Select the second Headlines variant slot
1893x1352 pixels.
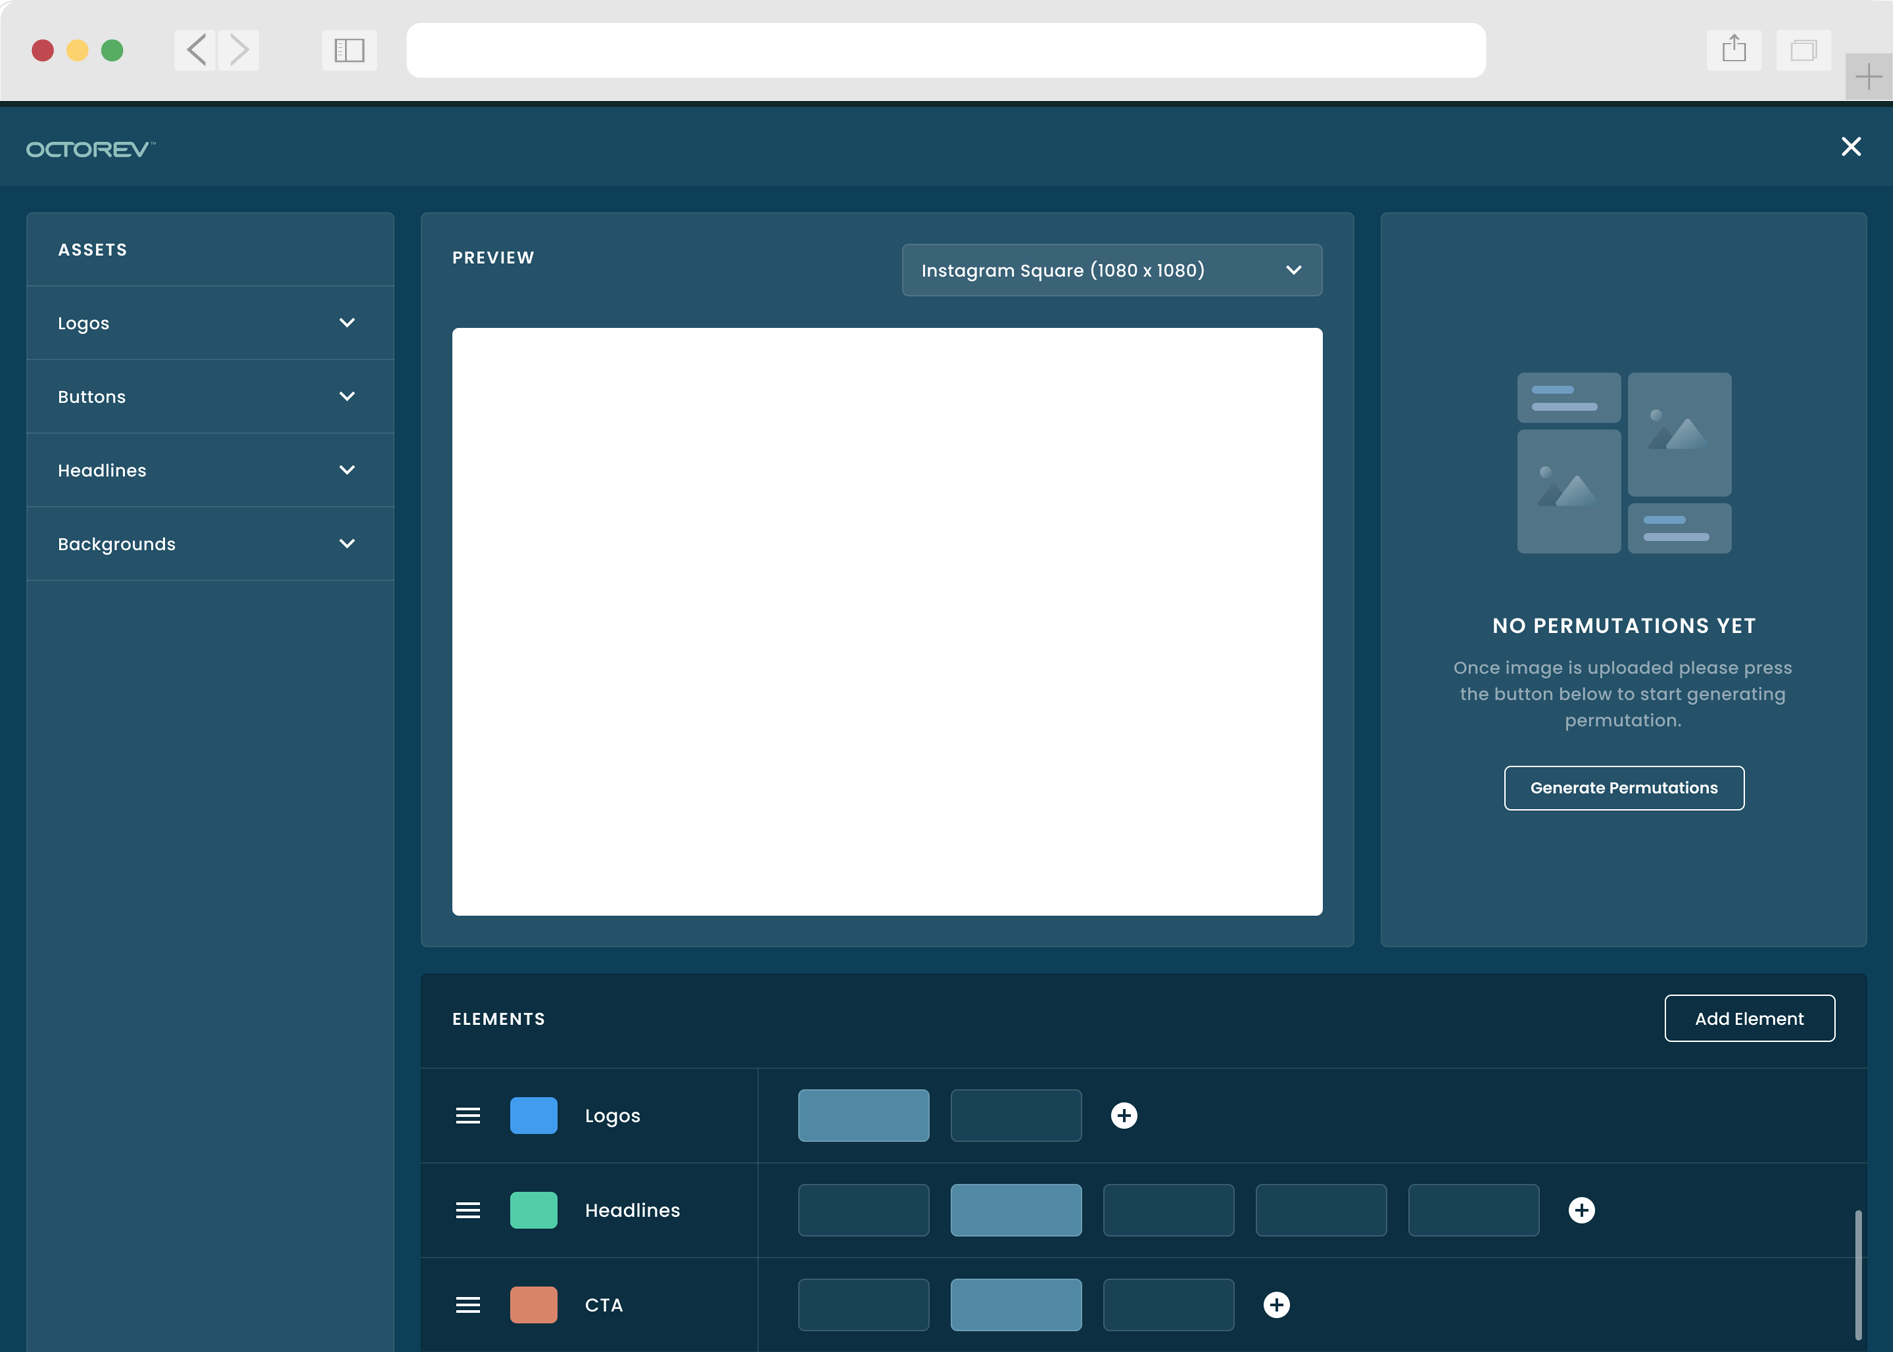tap(1015, 1210)
